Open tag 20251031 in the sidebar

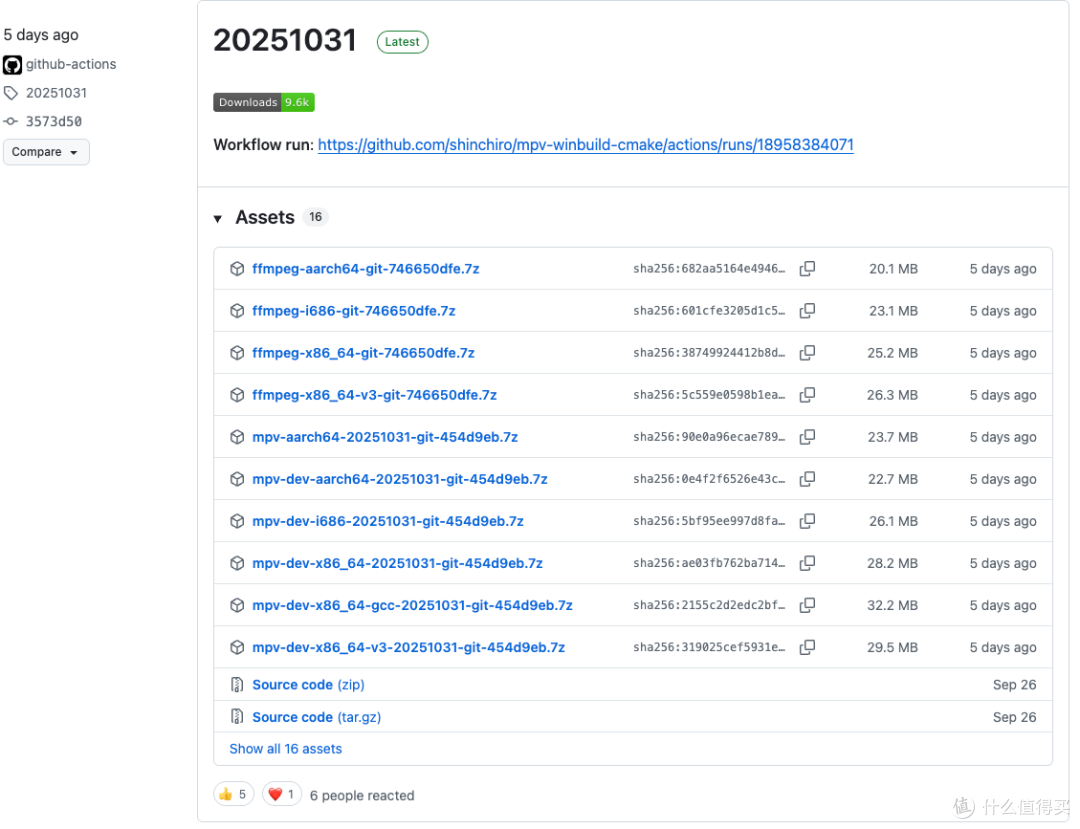pos(56,93)
